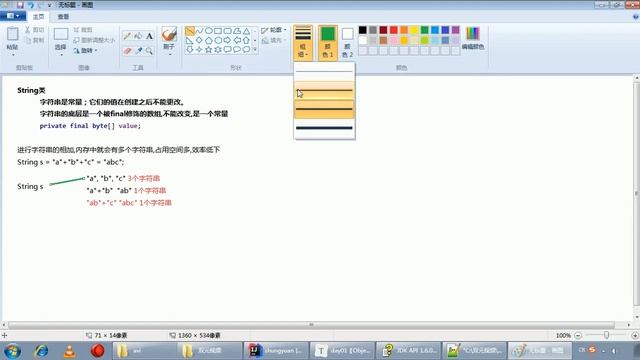
Task: Select the Down arrow shape
Action: click(190, 50)
